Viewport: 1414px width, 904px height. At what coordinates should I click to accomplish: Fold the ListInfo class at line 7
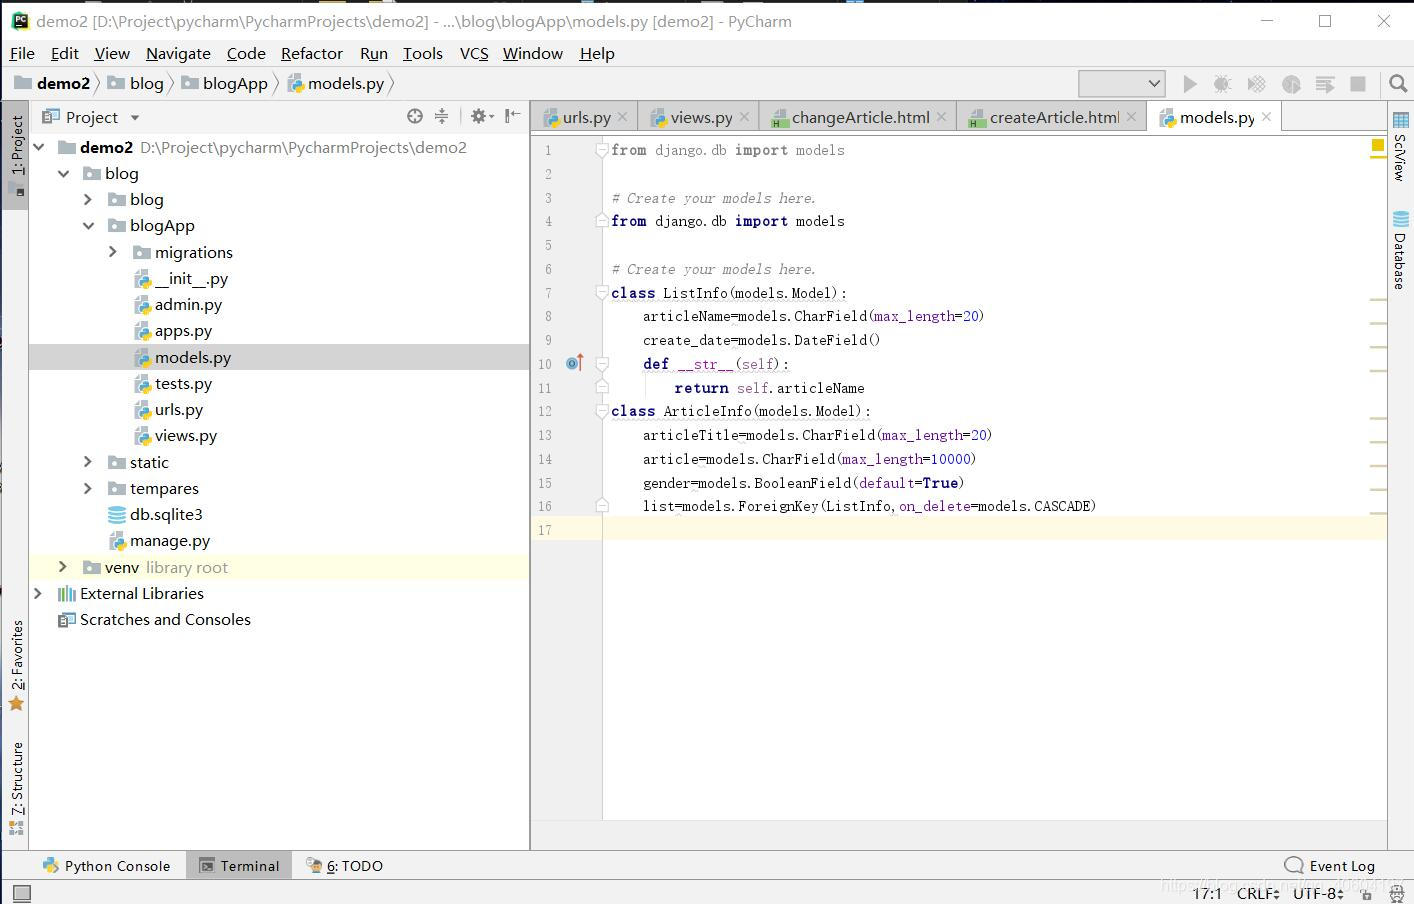coord(602,292)
